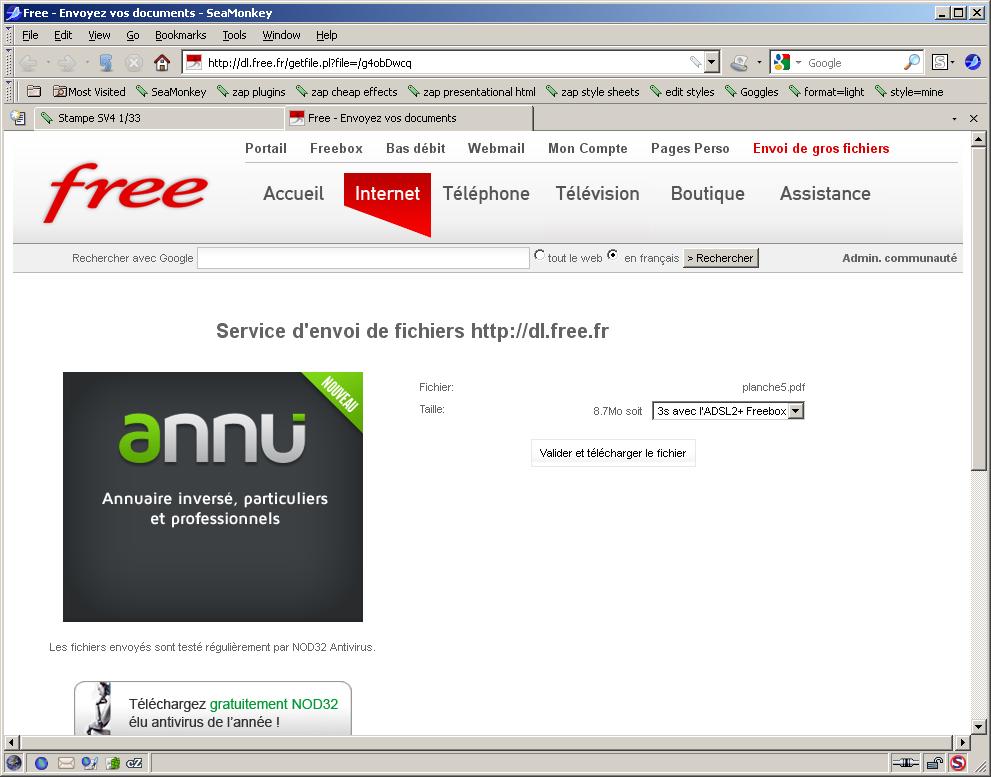The image size is (991, 777).
Task: Open Mail & Newsgroups from status bar
Action: pos(66,763)
